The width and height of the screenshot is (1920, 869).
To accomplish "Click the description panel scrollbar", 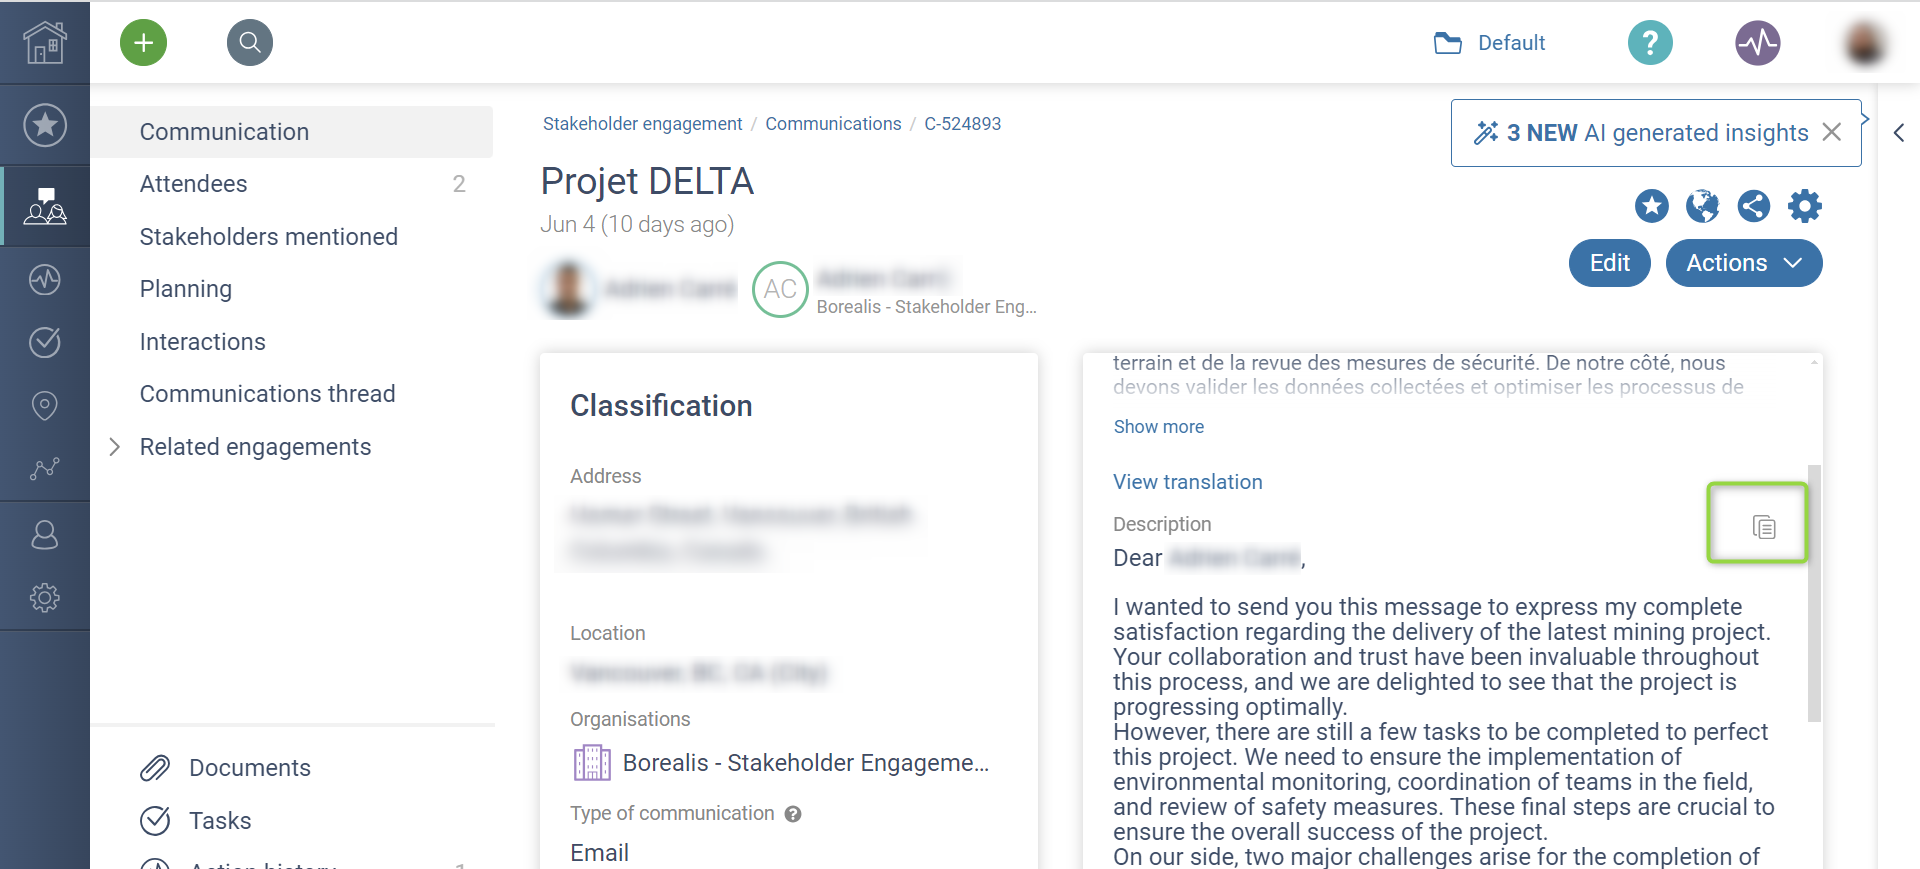I will 1814,590.
